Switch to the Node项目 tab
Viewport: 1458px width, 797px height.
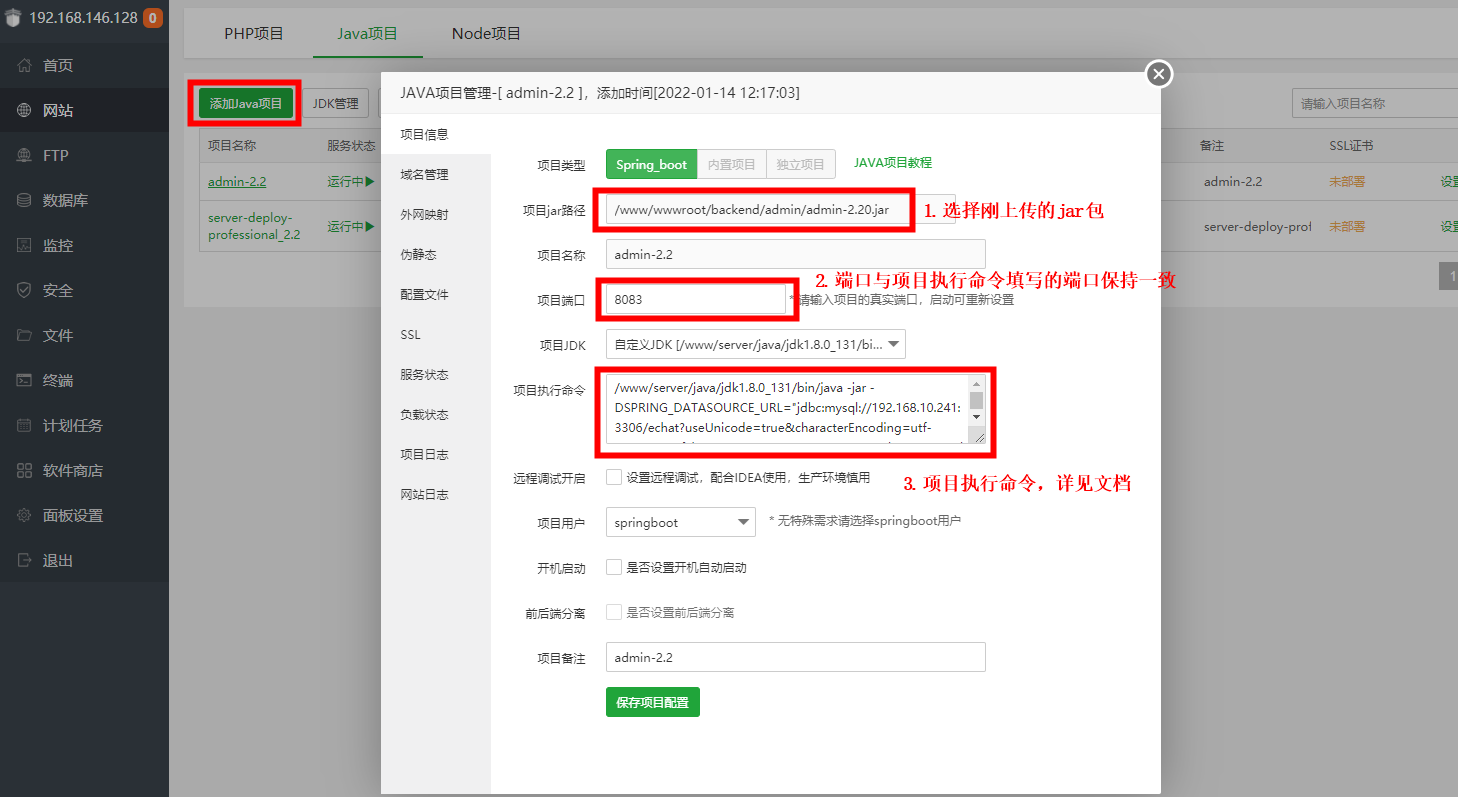[486, 33]
